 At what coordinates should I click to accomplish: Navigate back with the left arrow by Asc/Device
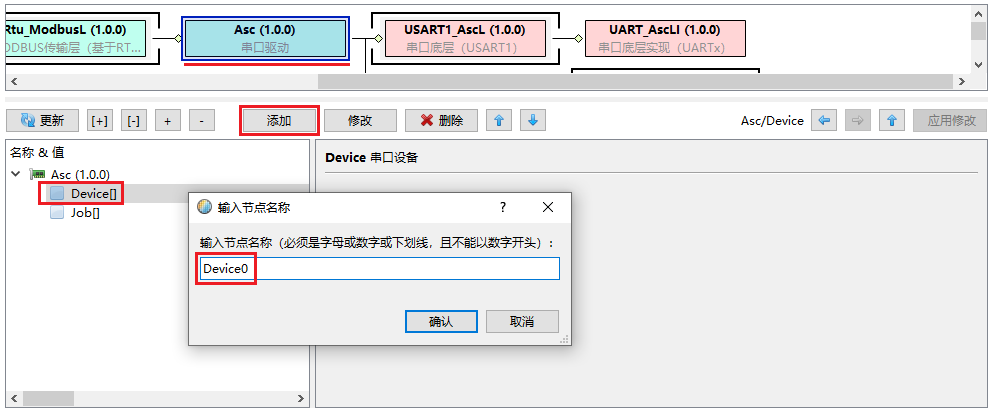[x=824, y=121]
